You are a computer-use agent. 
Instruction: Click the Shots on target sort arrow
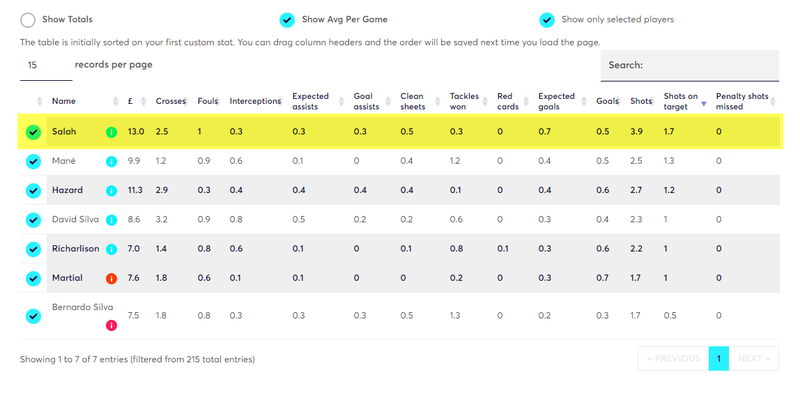pyautogui.click(x=704, y=104)
